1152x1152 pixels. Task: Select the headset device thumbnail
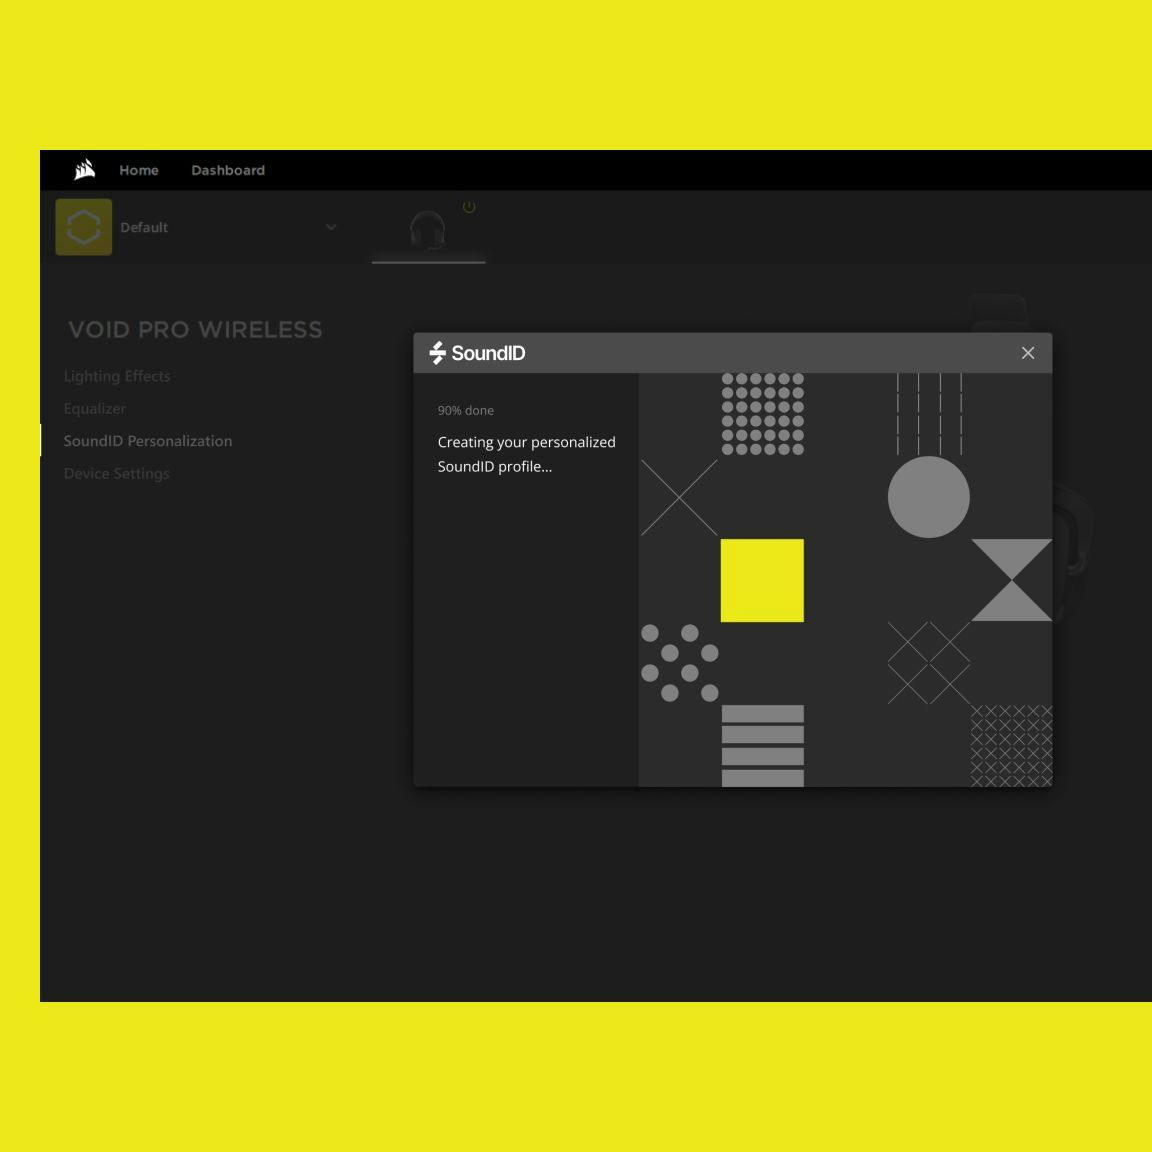pos(428,230)
